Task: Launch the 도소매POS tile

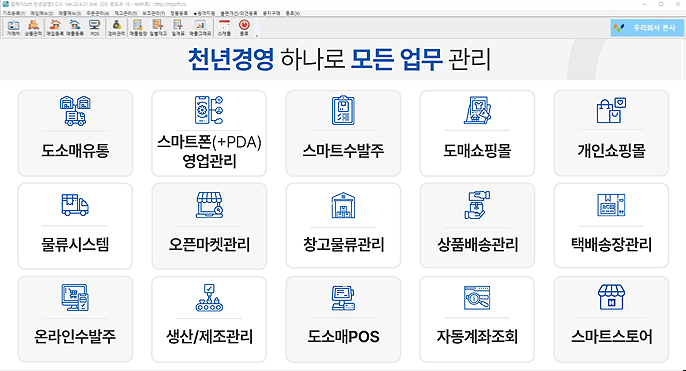Action: [x=343, y=319]
